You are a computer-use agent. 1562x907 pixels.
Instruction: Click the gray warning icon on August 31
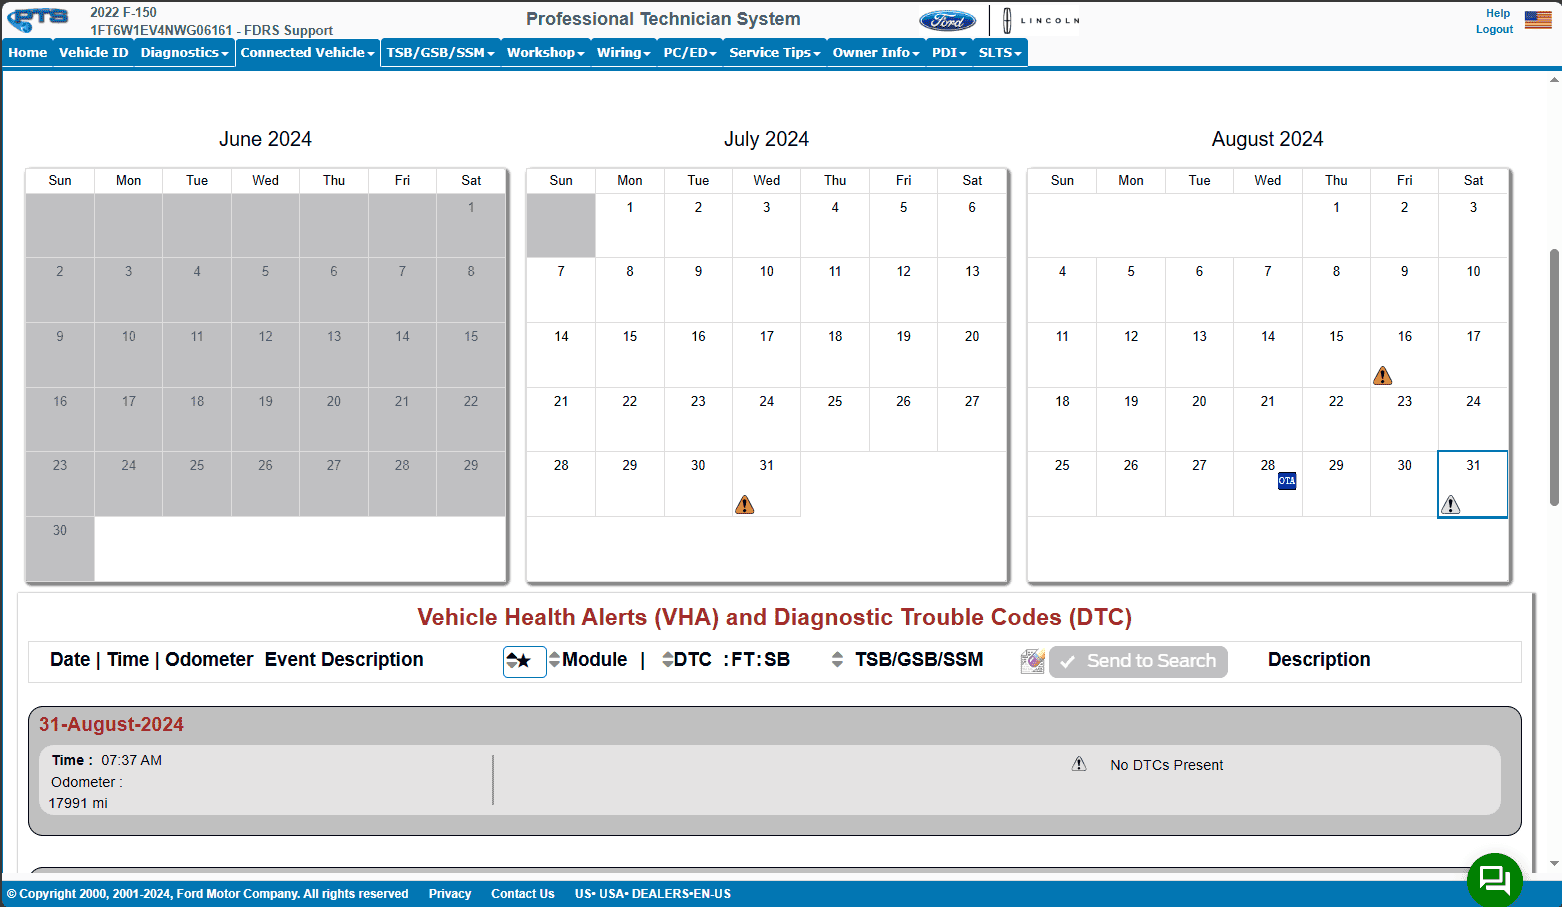click(x=1450, y=505)
